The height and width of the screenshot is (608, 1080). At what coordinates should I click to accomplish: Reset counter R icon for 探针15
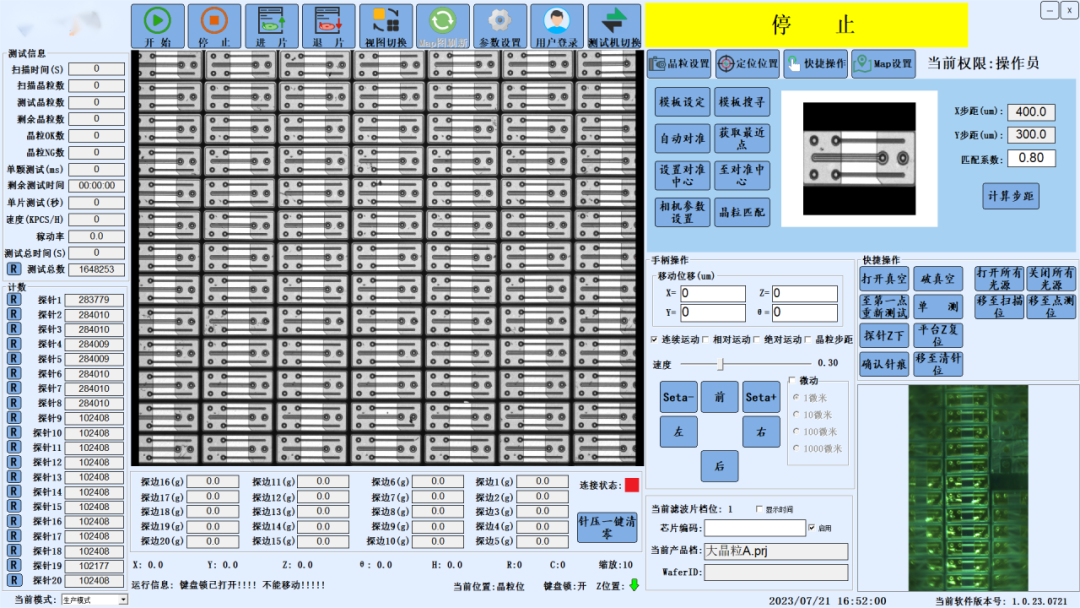14,506
